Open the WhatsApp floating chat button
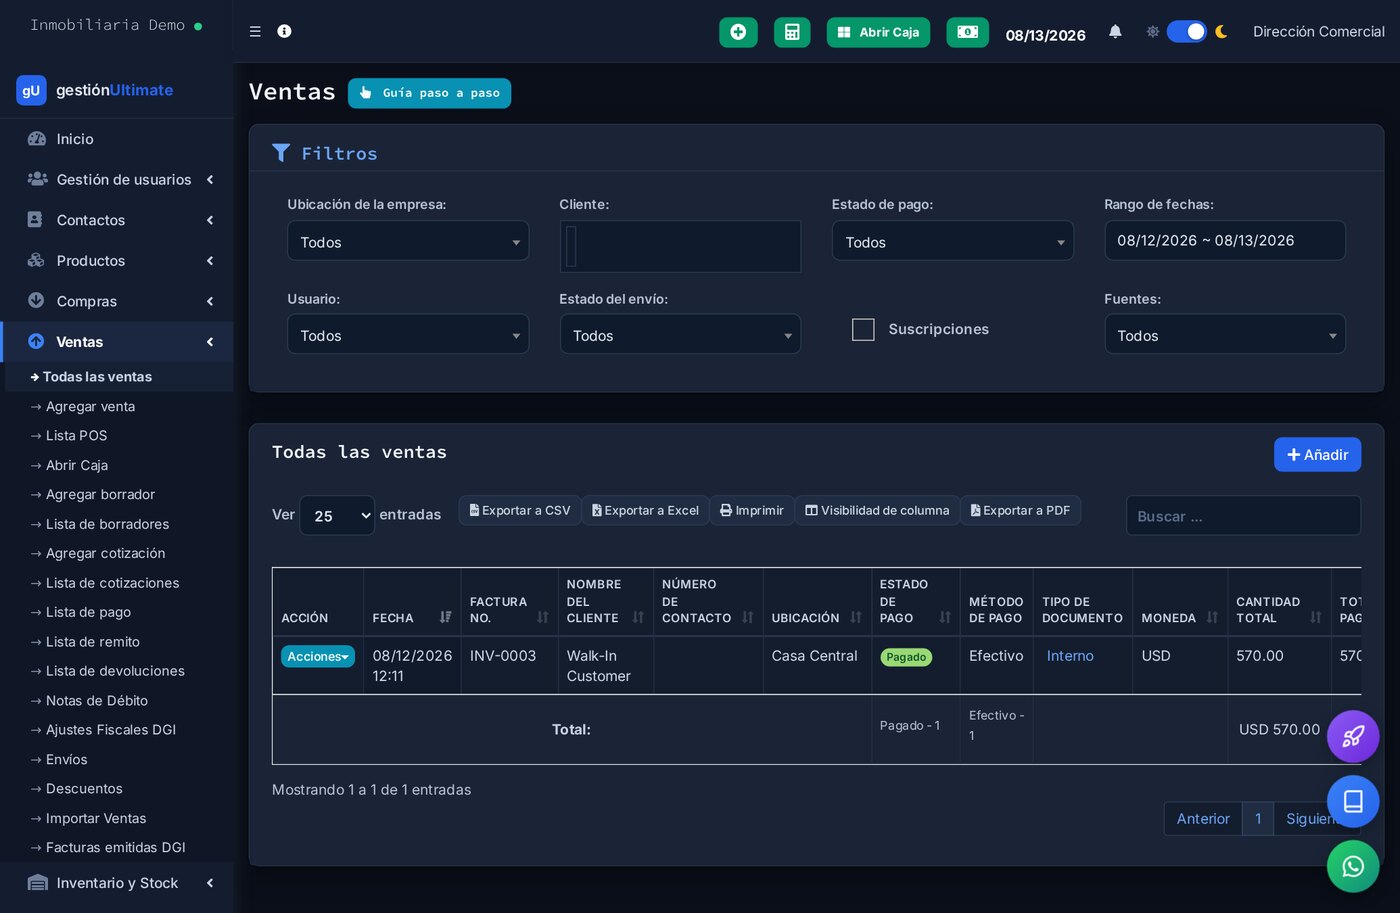 1353,866
